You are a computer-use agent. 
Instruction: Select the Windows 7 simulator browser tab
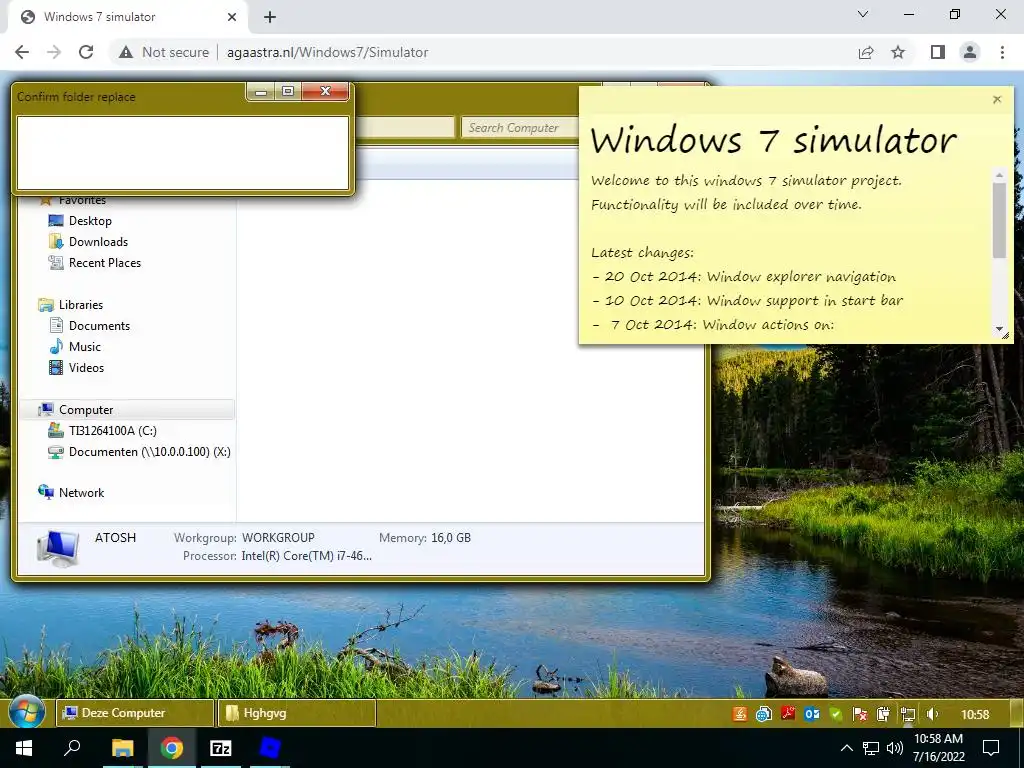(128, 17)
